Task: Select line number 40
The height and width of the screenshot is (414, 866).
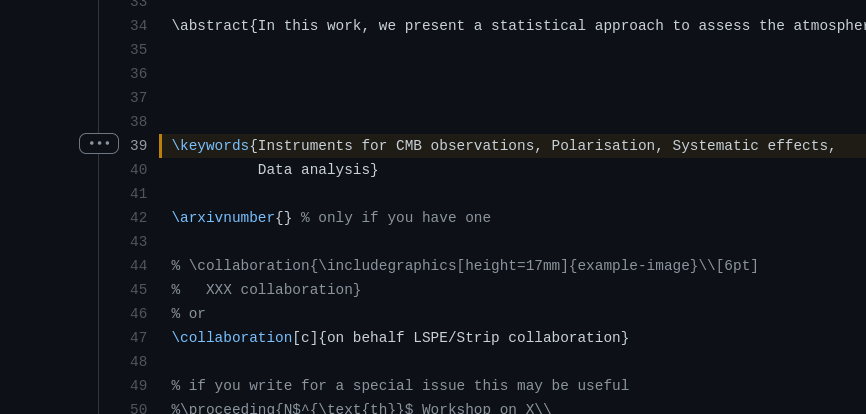Action: 138,170
